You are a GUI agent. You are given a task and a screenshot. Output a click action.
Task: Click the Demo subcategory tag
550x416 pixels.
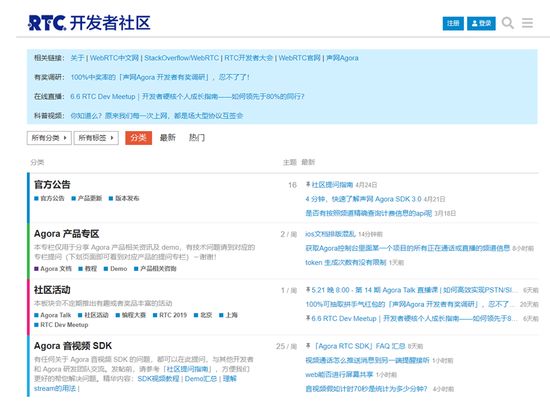[x=115, y=269]
